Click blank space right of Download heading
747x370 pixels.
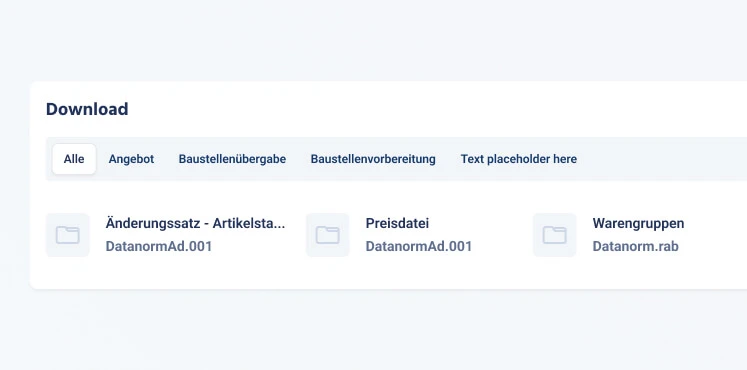pos(429,109)
